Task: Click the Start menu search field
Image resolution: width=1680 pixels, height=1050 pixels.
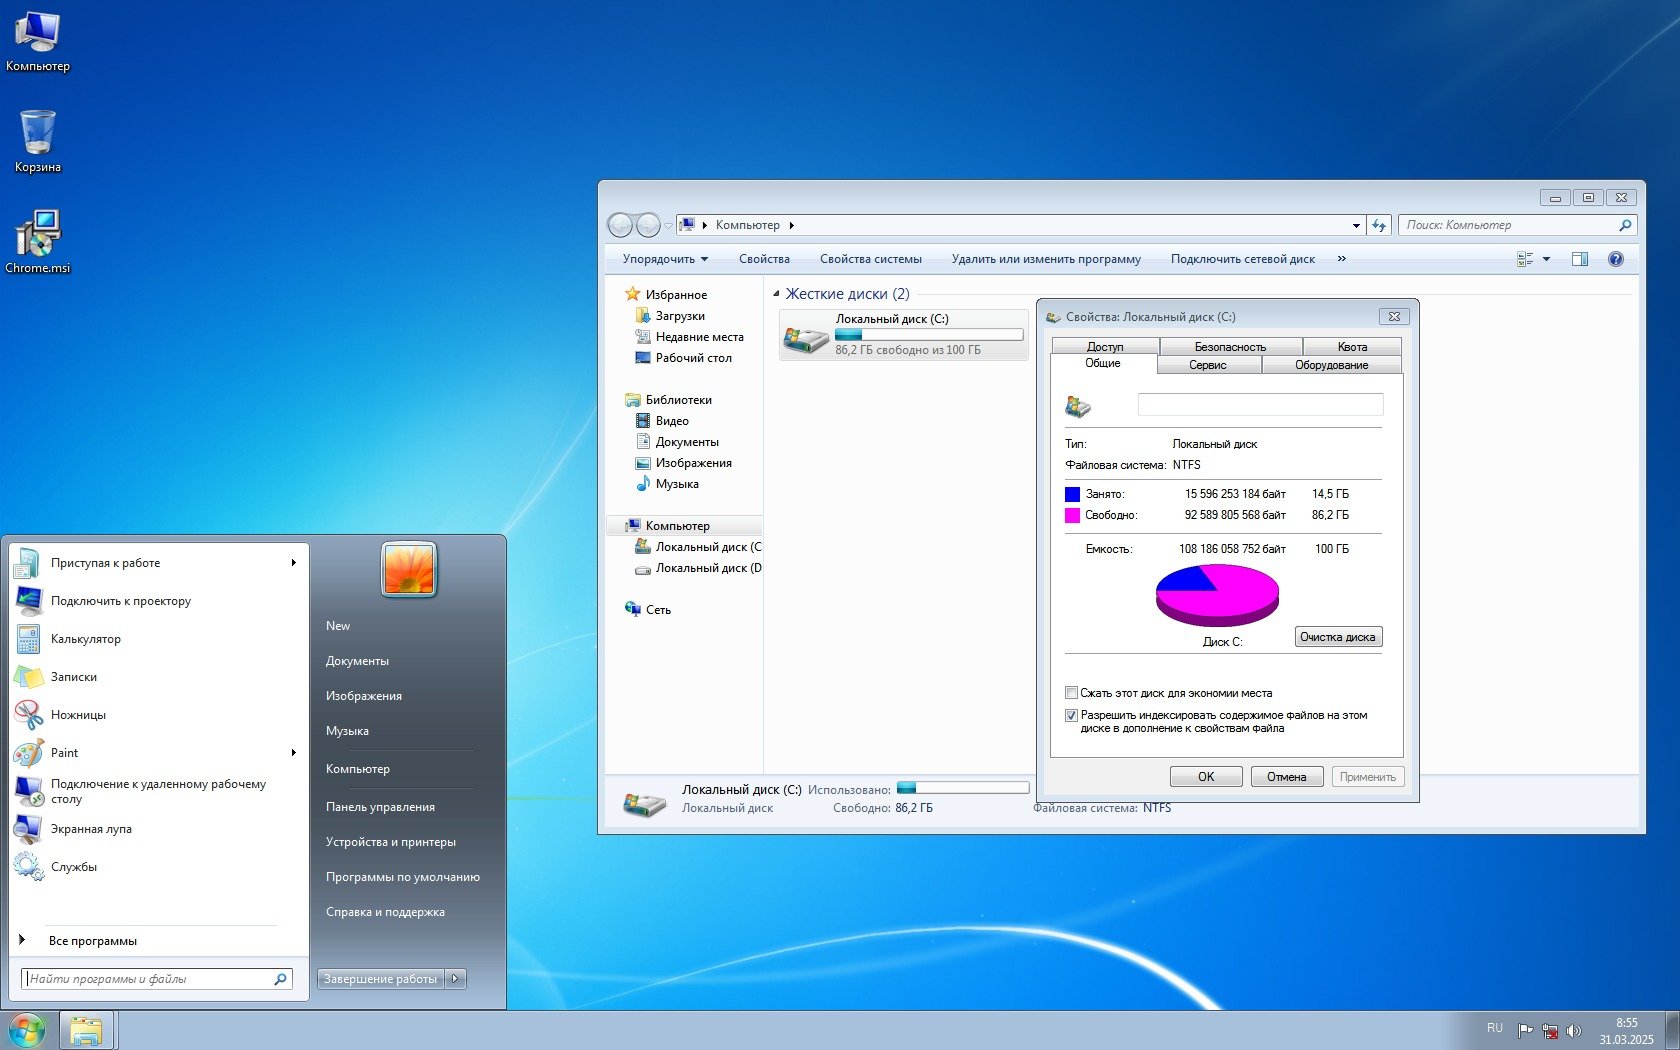Action: coord(150,979)
